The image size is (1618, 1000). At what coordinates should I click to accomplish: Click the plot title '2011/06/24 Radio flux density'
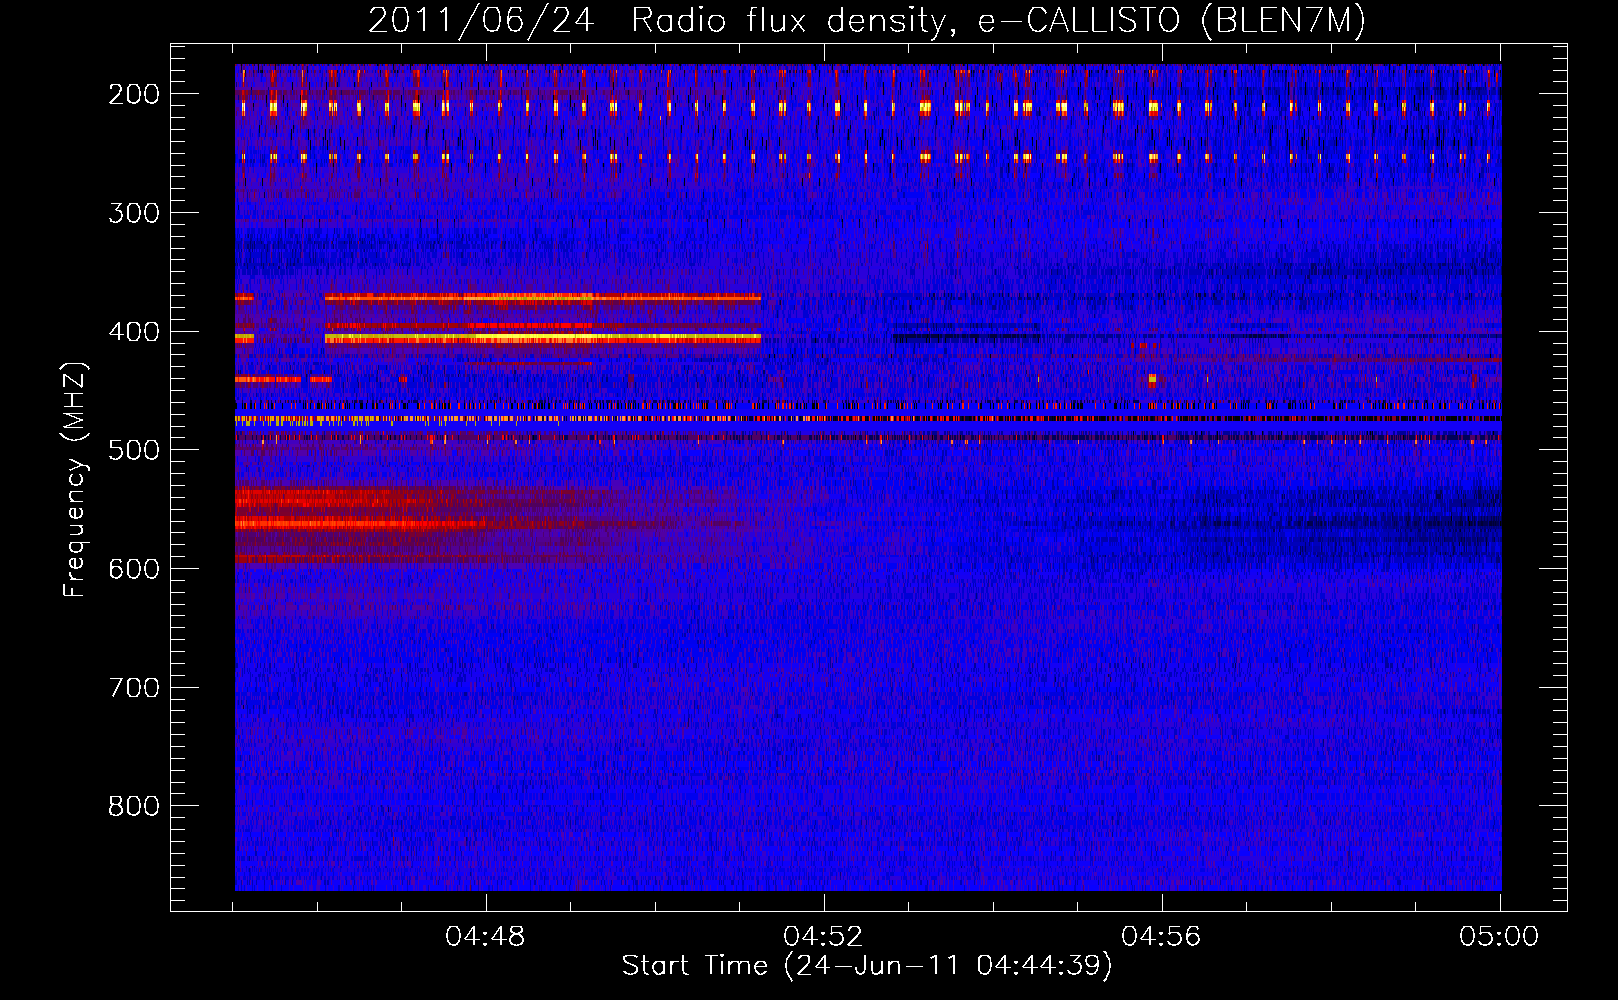[867, 21]
